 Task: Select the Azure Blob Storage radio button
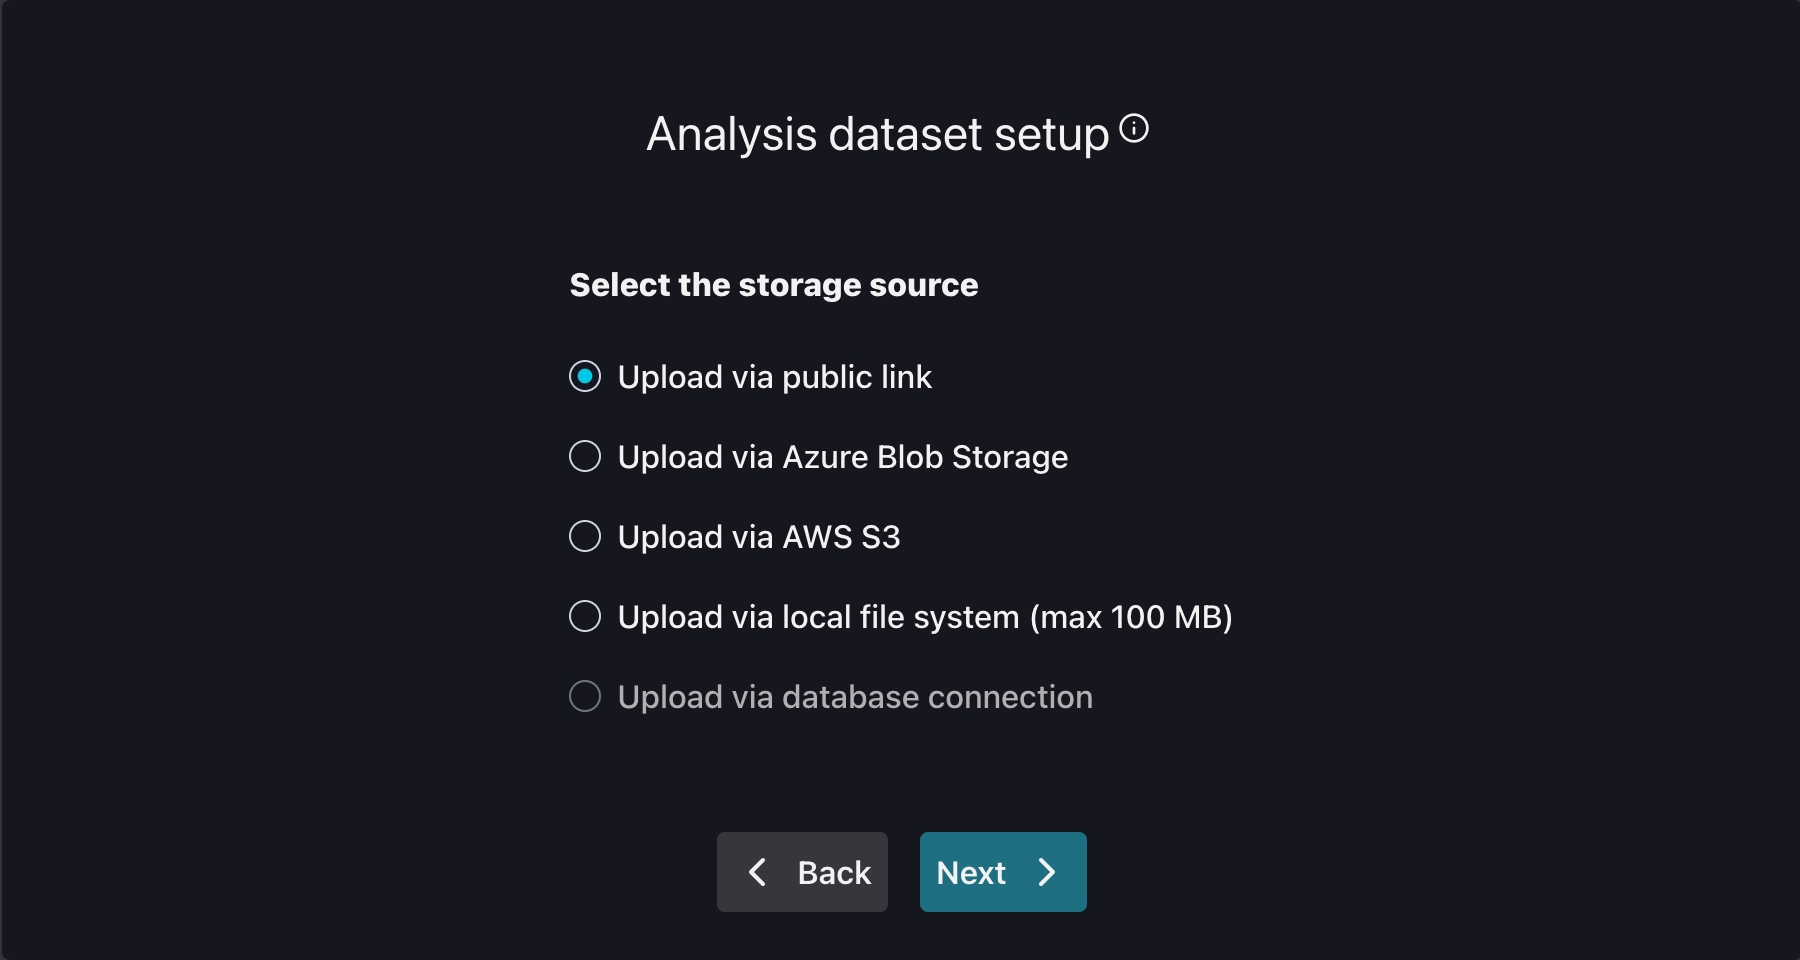coord(585,457)
